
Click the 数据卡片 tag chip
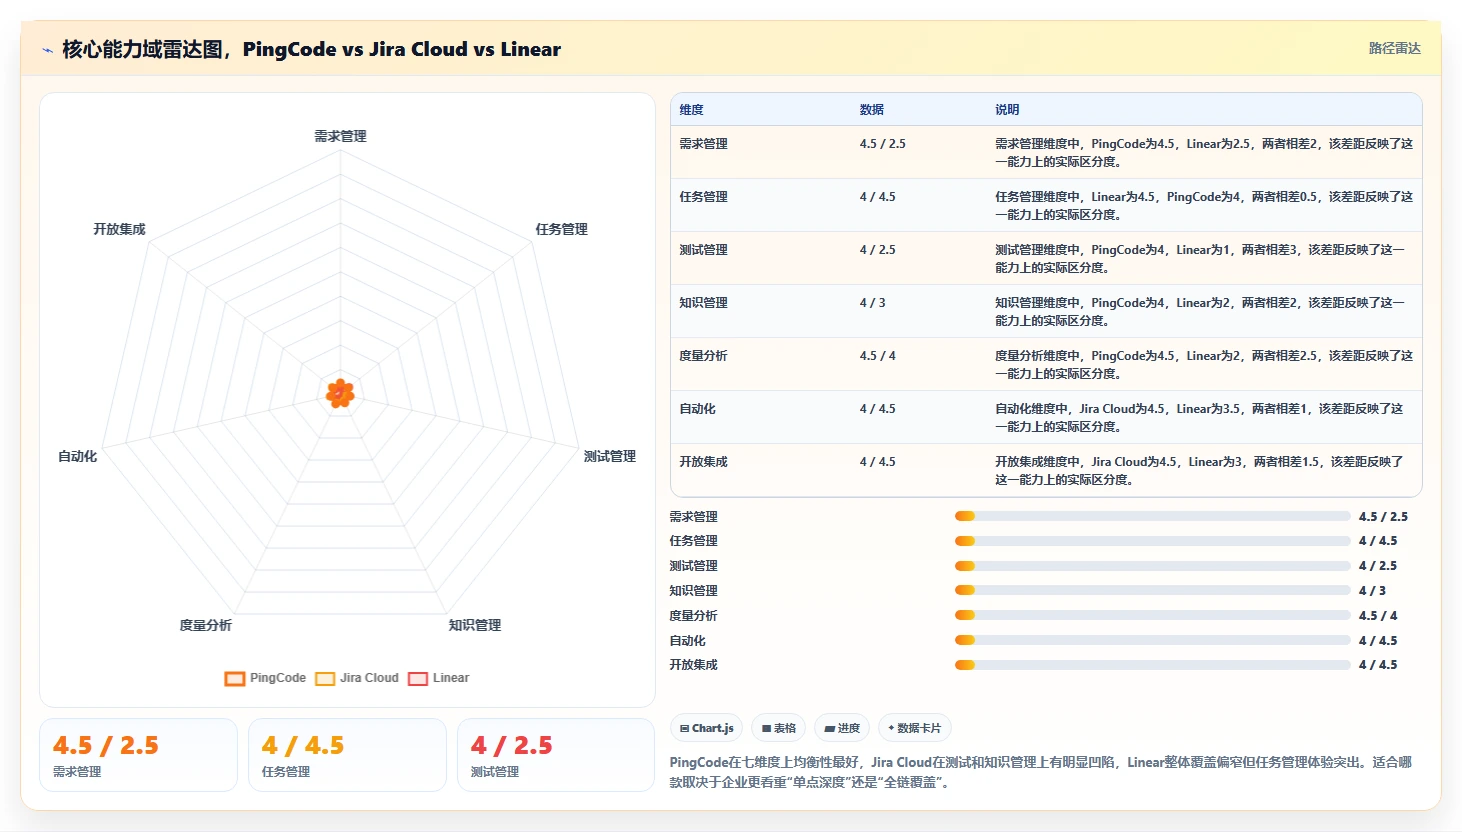point(914,728)
